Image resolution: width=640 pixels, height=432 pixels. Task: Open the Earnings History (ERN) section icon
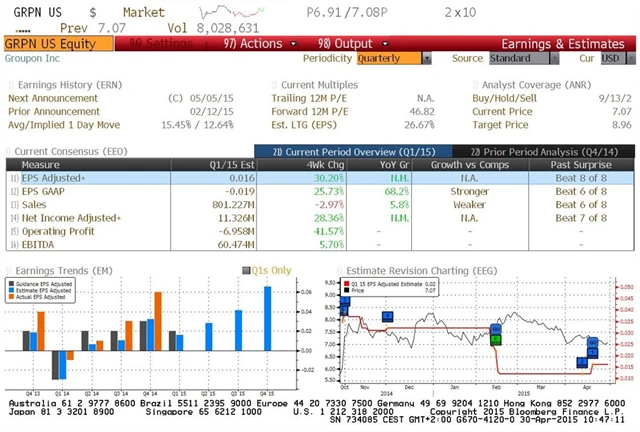pyautogui.click(x=9, y=85)
